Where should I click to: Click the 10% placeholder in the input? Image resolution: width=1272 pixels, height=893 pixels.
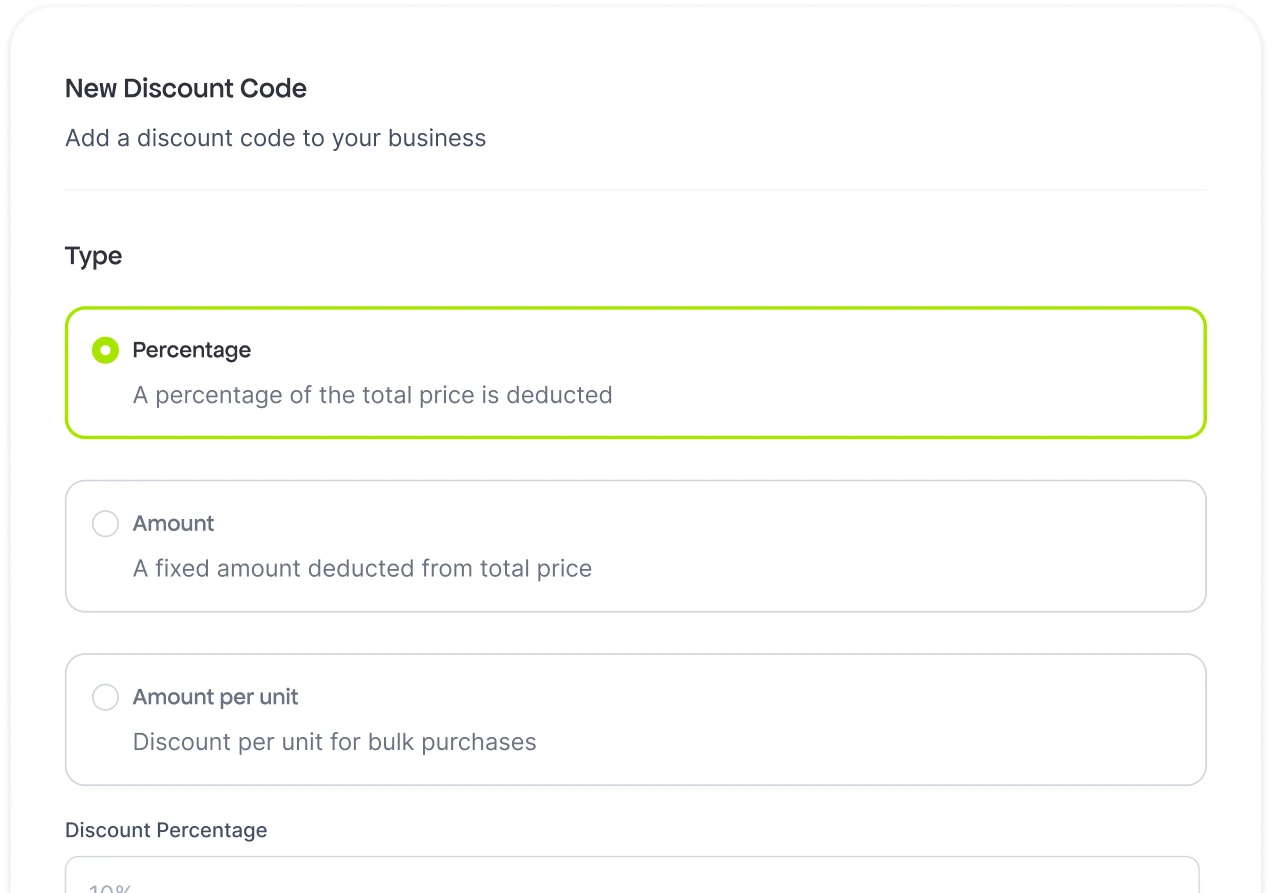click(x=110, y=888)
